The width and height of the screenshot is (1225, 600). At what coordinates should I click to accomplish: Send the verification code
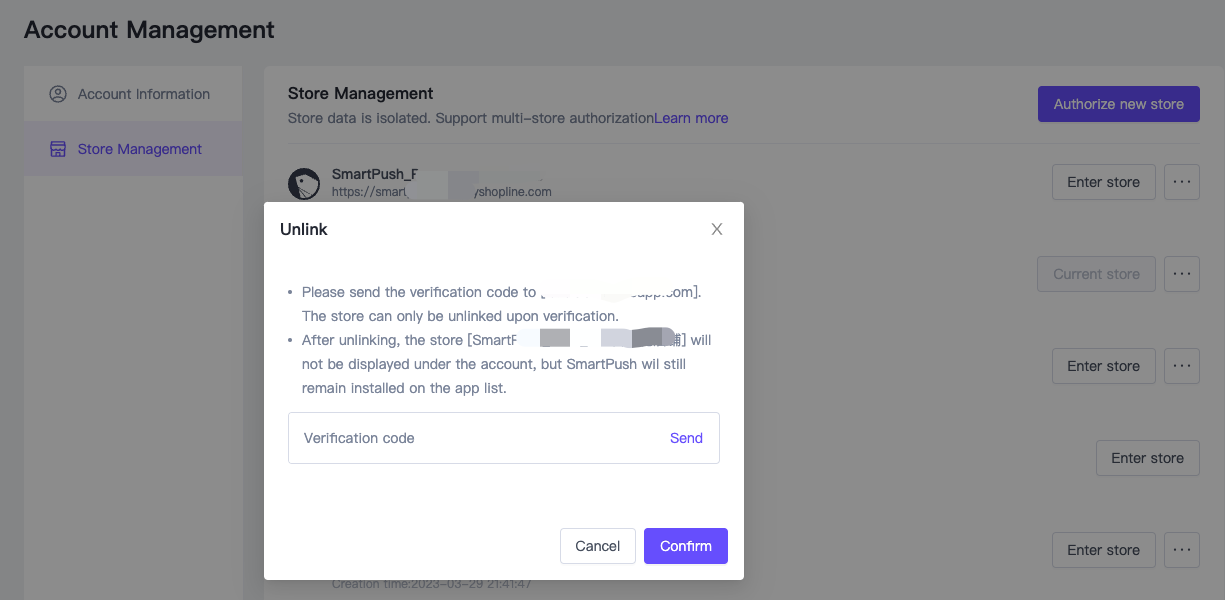(686, 438)
